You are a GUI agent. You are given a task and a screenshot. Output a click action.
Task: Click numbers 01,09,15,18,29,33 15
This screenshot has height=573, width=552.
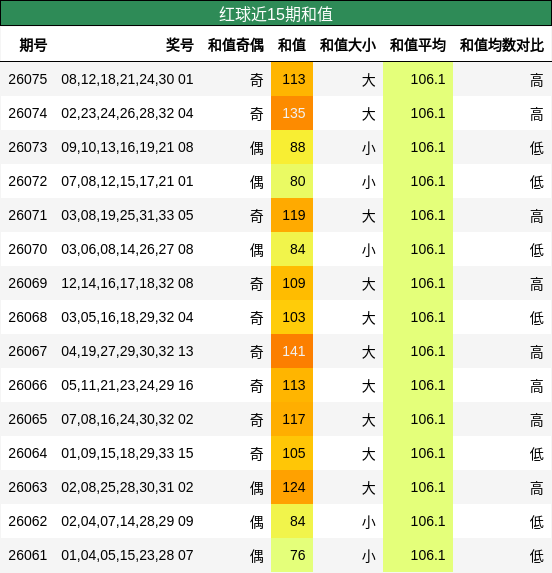(127, 453)
